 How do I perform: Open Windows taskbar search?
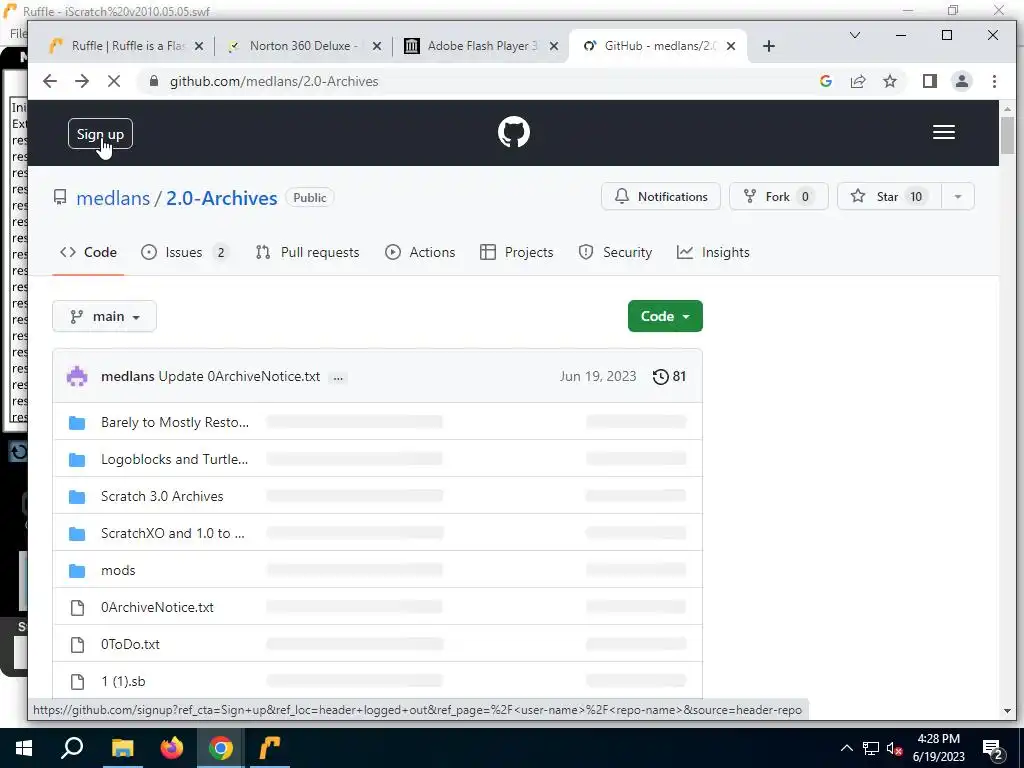[72, 748]
